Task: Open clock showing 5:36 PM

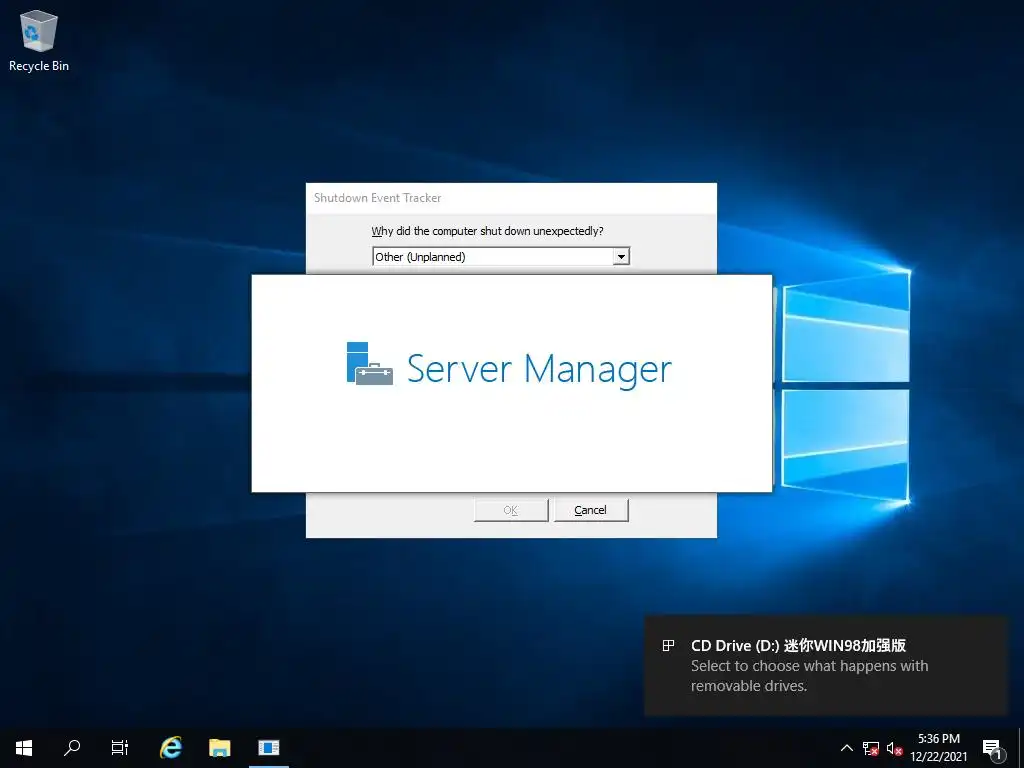Action: pos(939,748)
